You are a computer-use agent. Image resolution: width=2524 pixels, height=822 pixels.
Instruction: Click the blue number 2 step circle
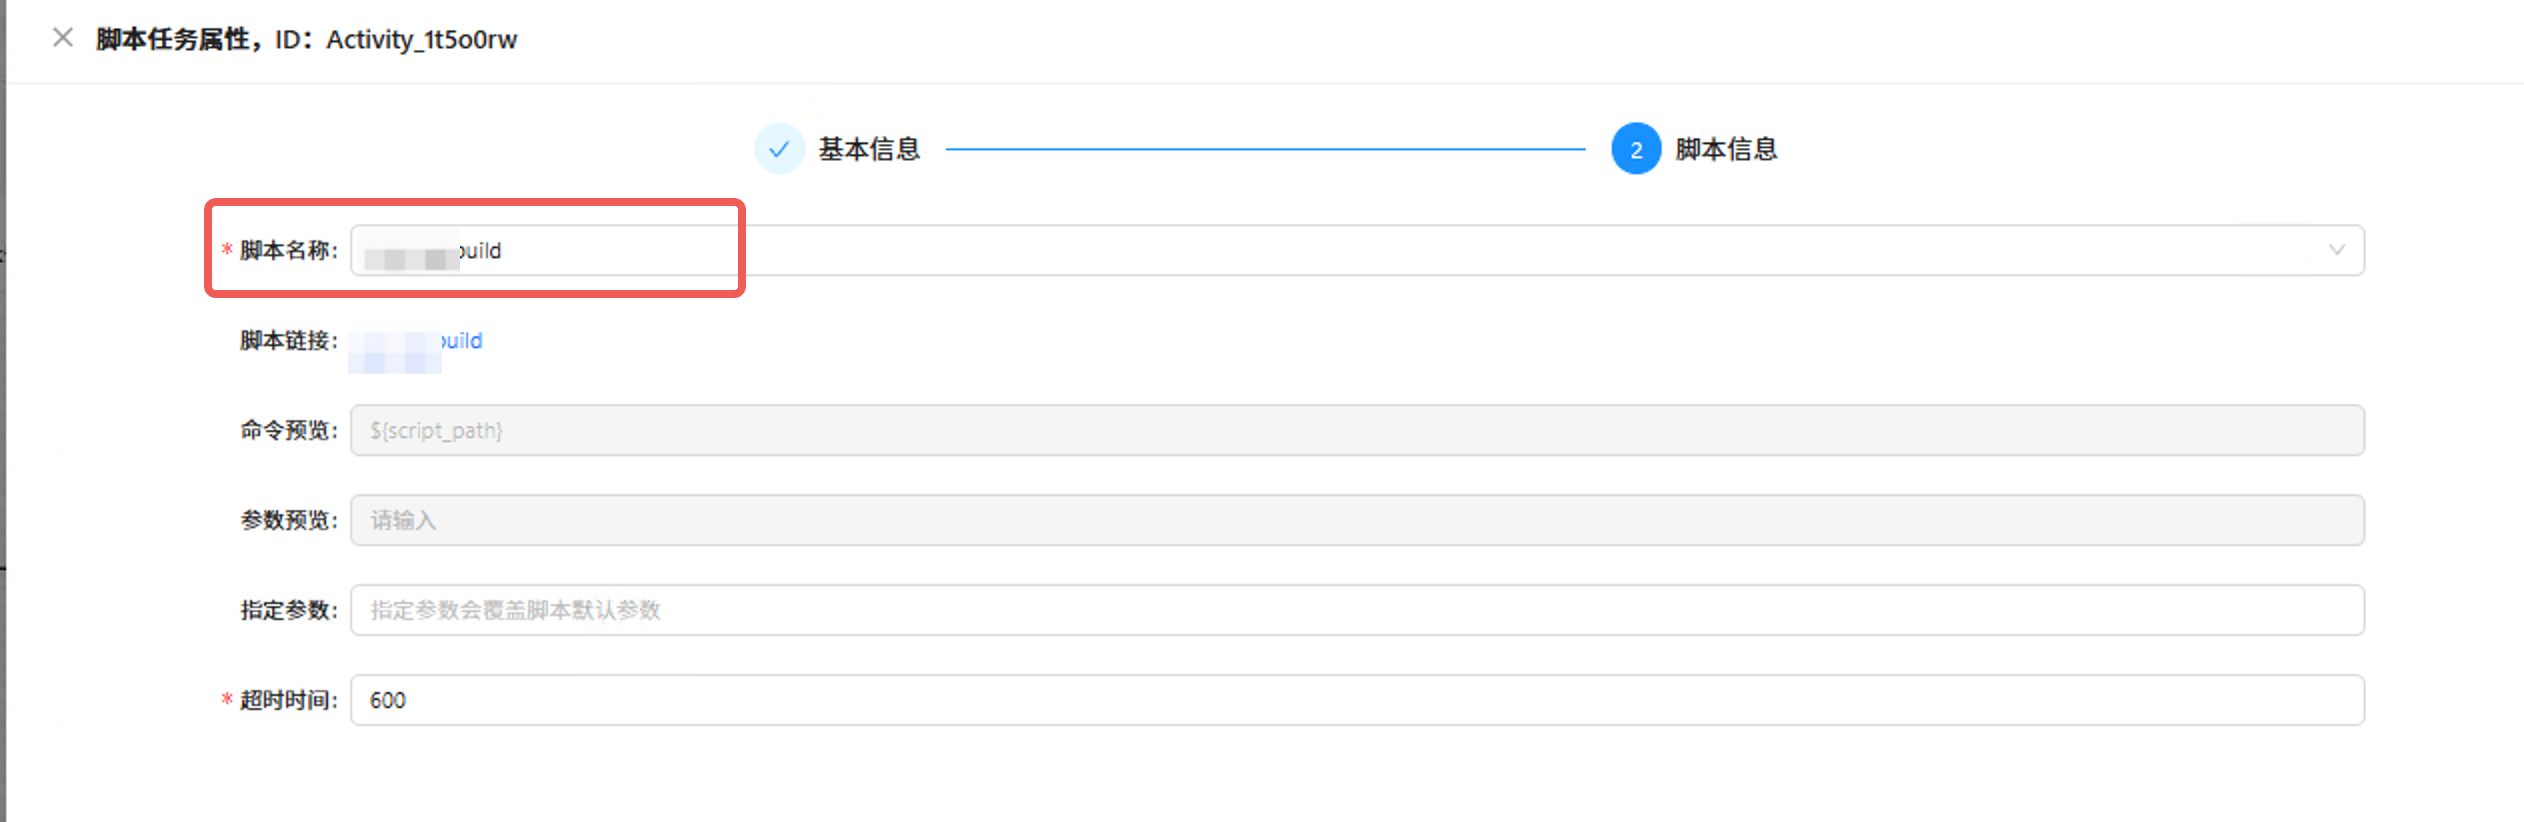[1636, 149]
